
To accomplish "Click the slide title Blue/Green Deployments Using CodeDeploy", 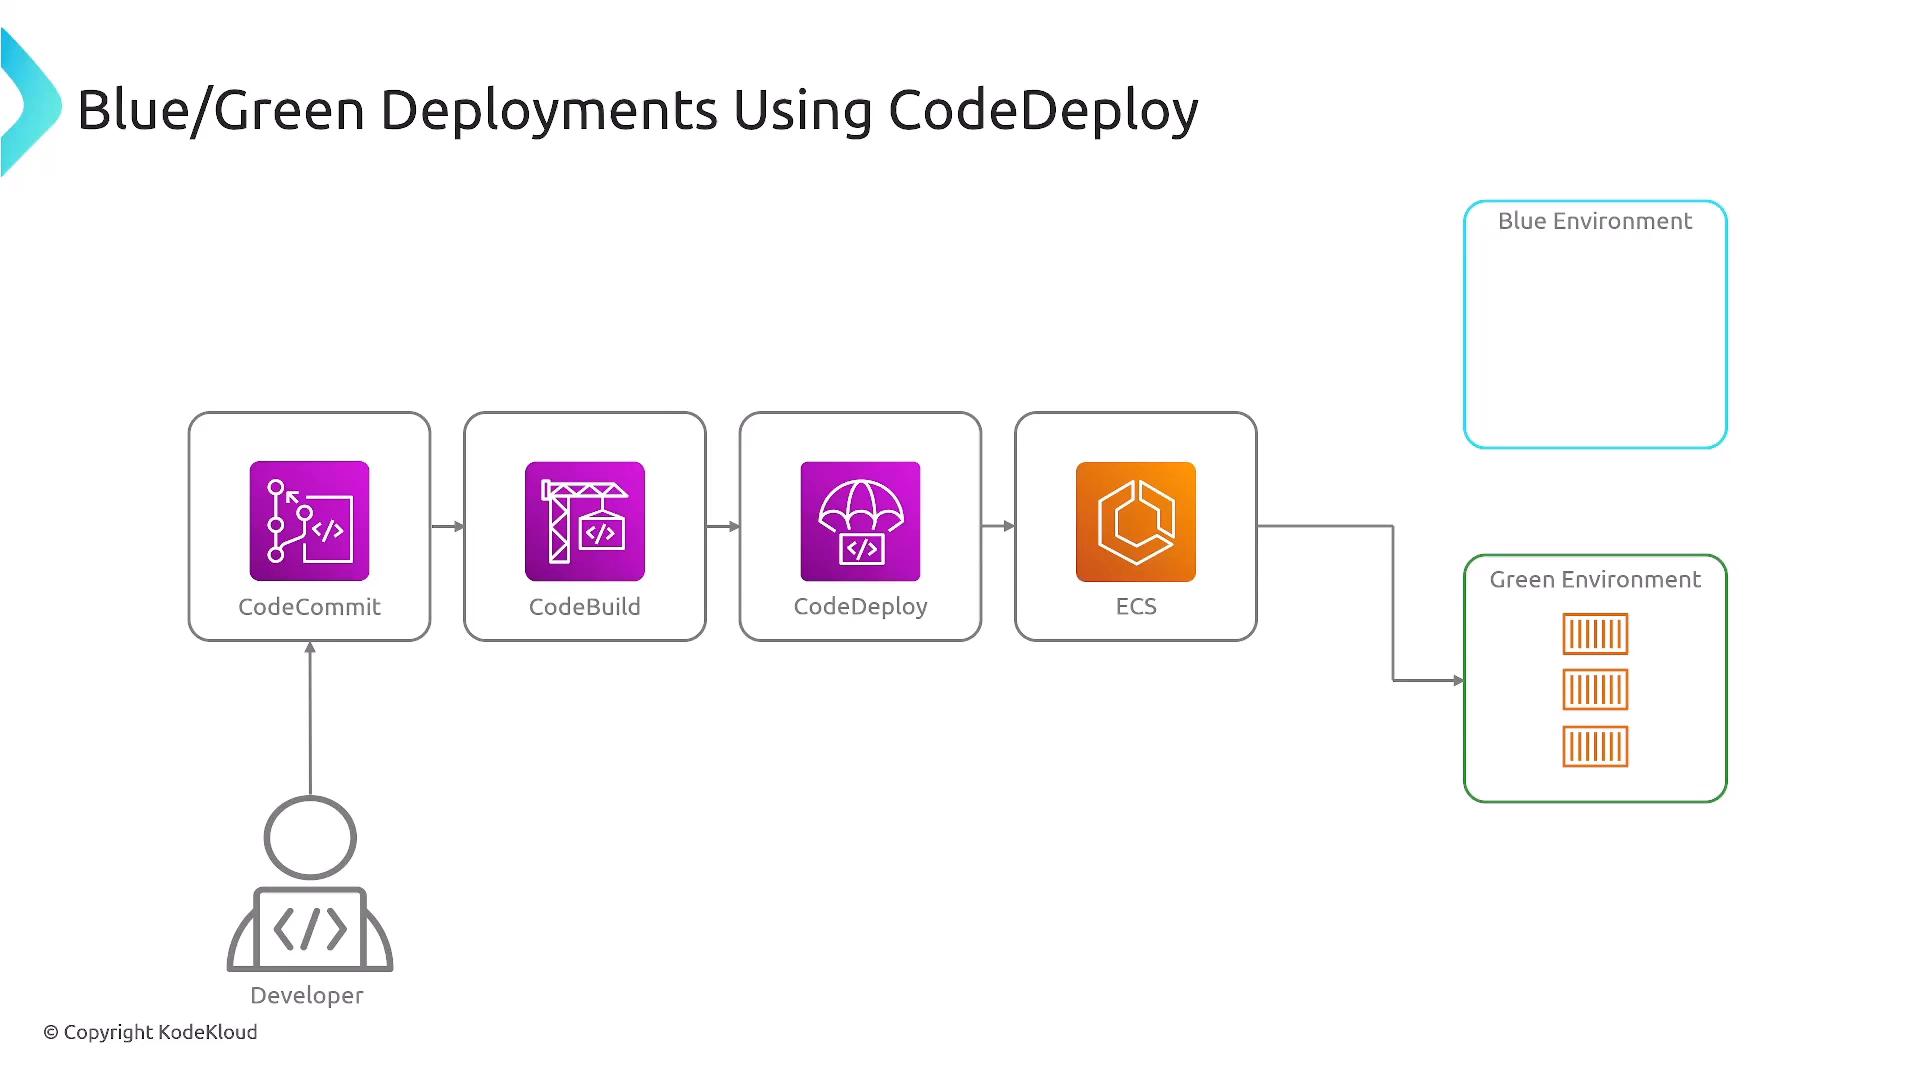I will 637,111.
